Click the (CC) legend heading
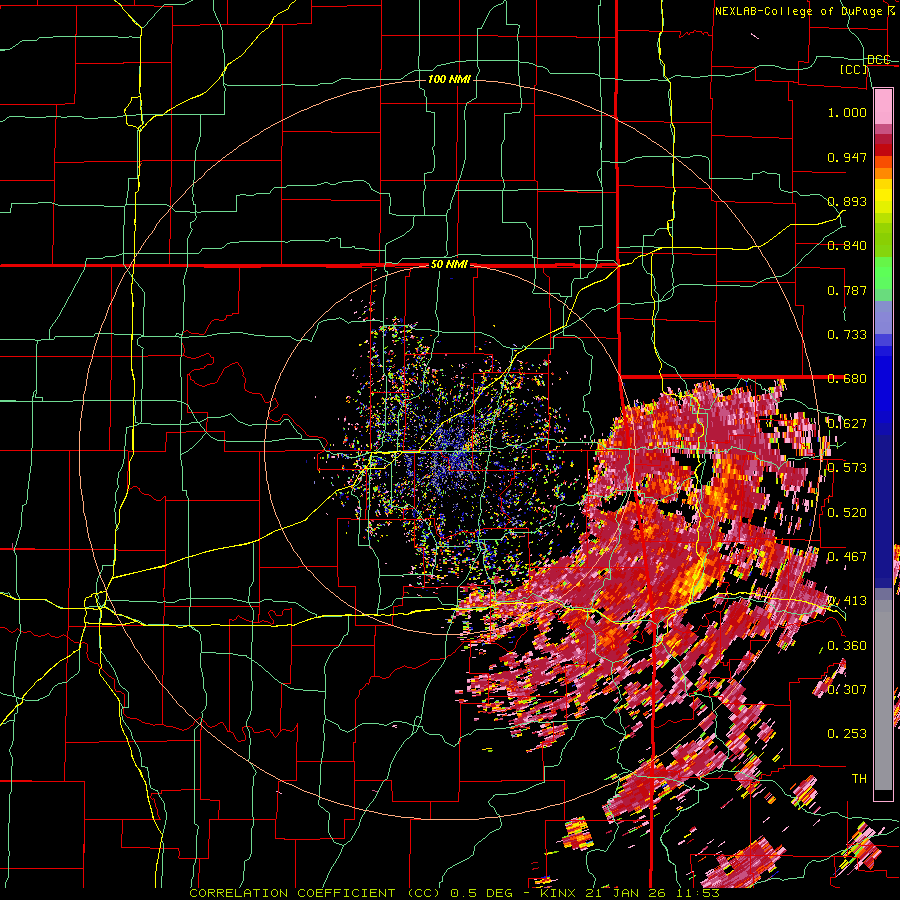This screenshot has height=900, width=900. click(854, 69)
